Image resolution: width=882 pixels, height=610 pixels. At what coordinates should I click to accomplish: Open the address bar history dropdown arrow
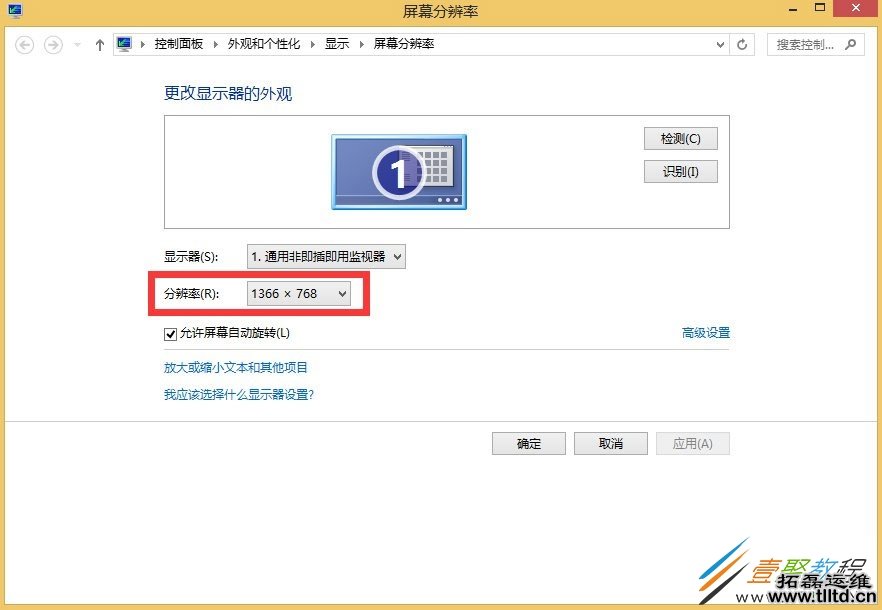[718, 44]
